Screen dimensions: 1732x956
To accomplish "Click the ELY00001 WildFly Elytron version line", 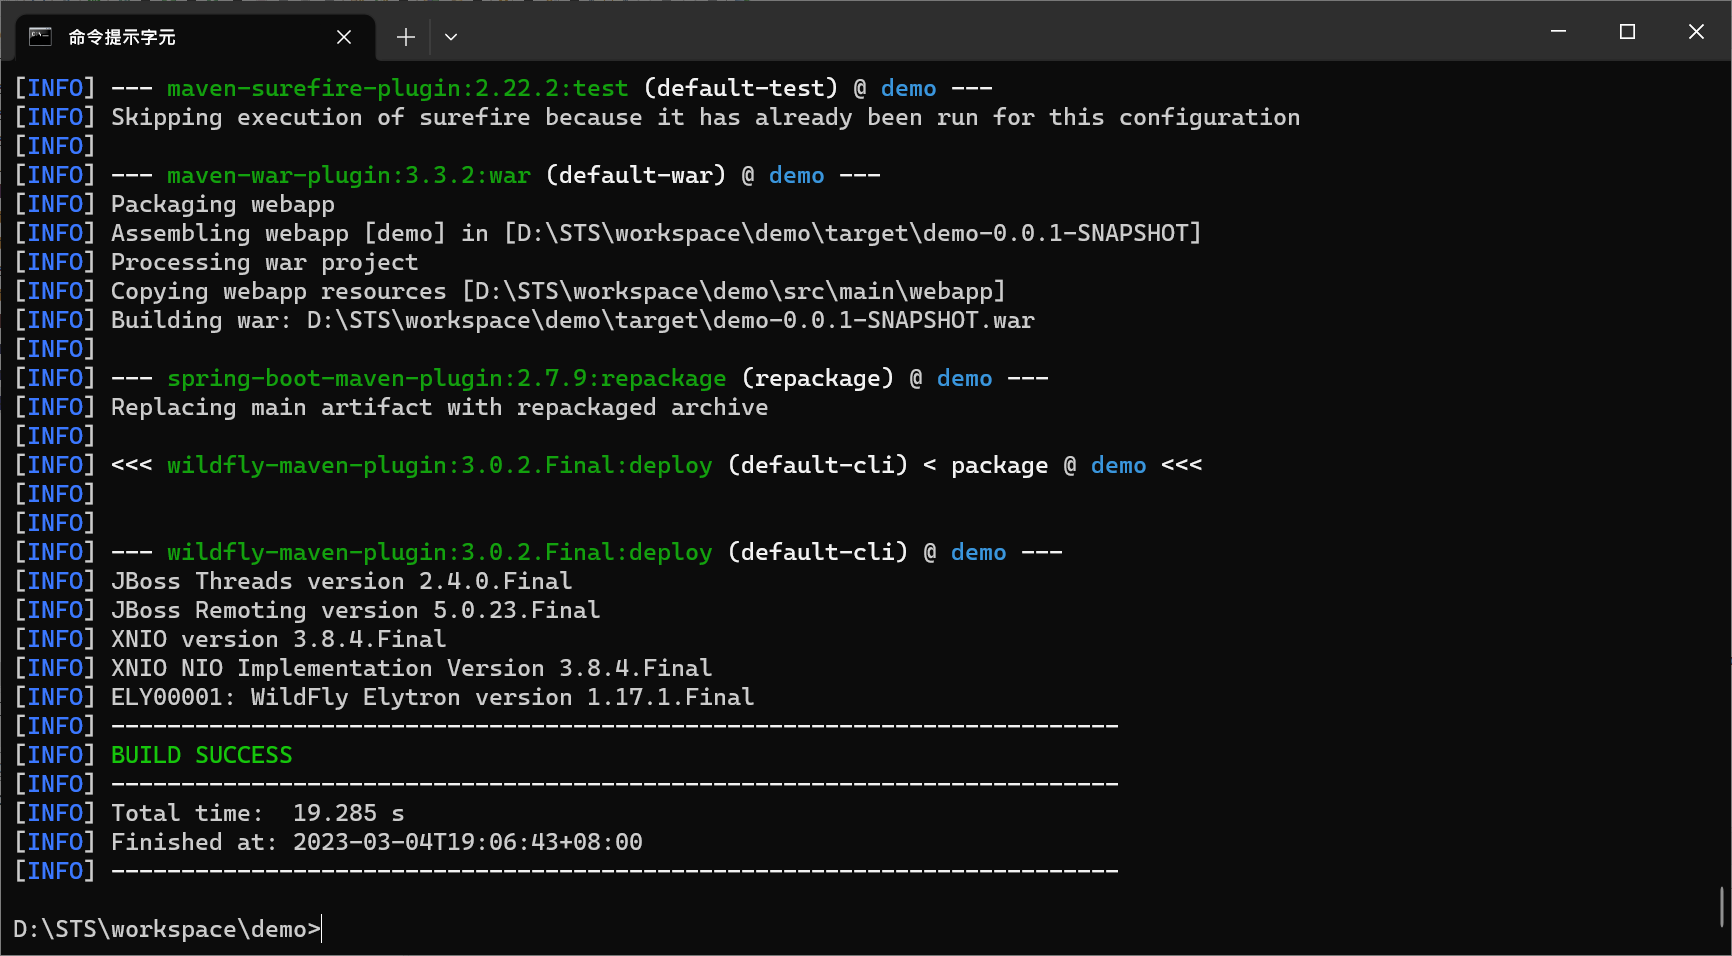I will coord(433,697).
